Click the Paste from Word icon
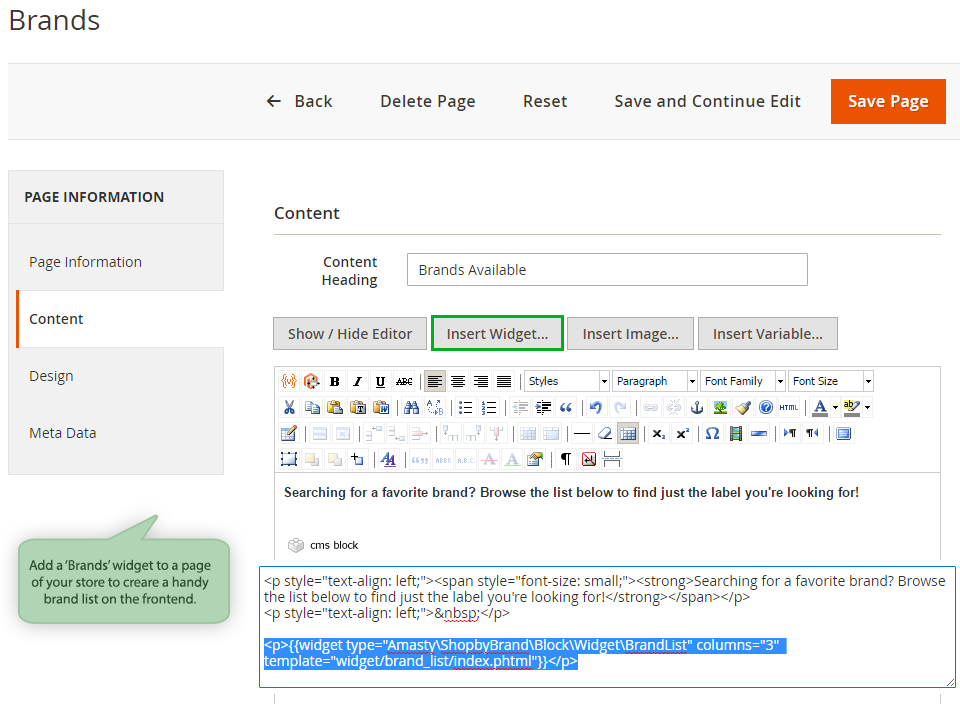 (x=381, y=407)
